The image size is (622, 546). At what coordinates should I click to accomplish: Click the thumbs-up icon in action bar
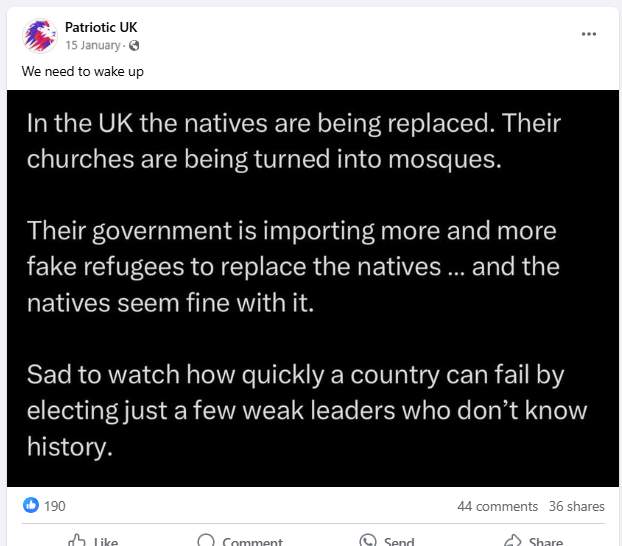click(x=76, y=540)
